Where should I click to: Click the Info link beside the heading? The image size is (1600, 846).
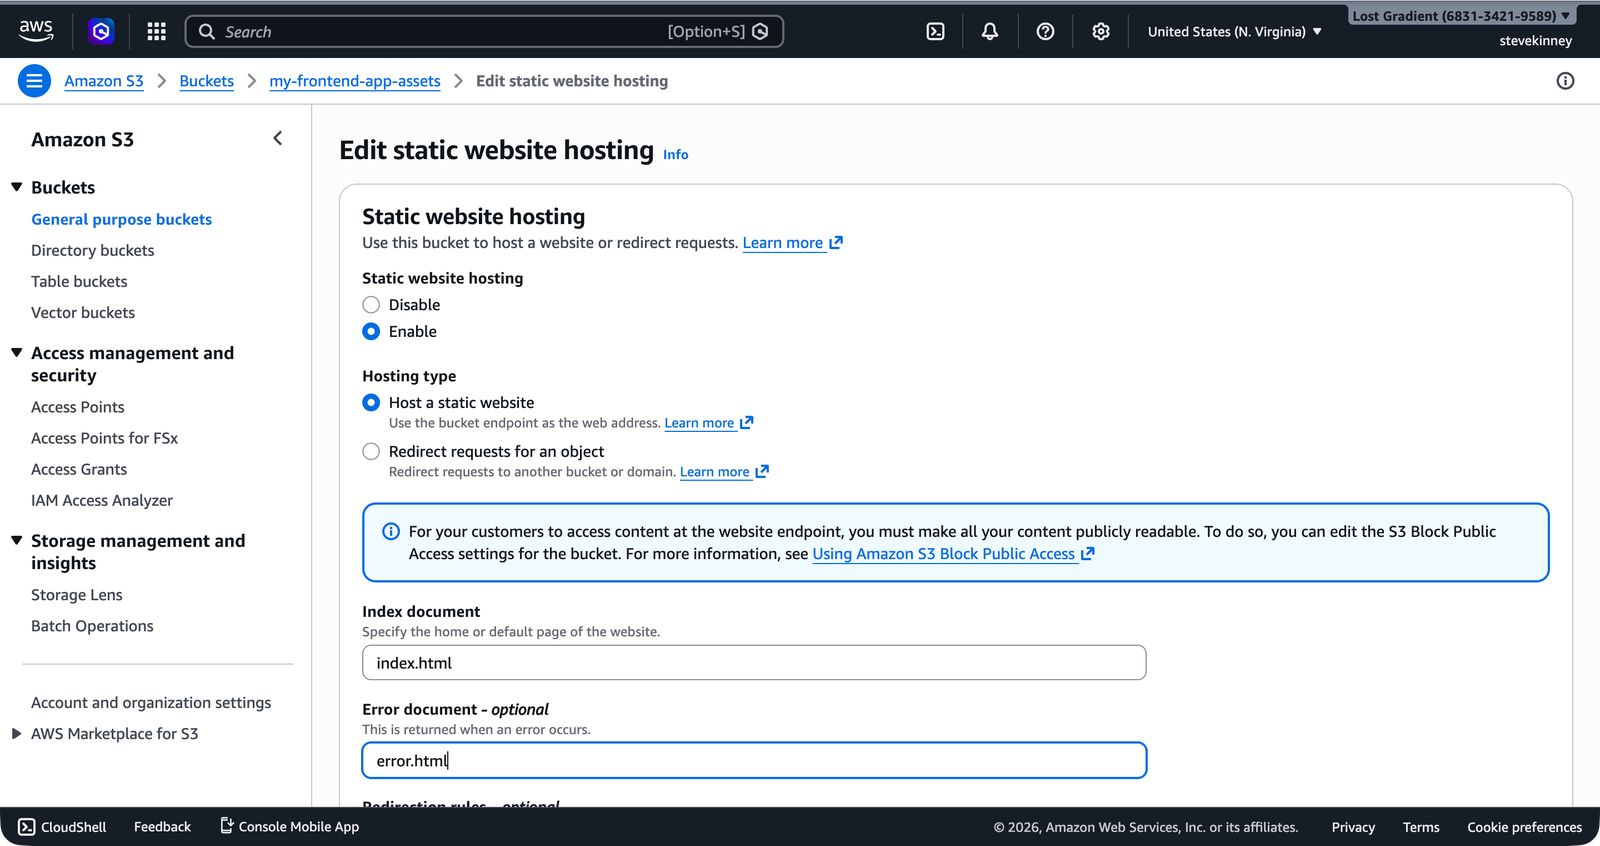(676, 154)
